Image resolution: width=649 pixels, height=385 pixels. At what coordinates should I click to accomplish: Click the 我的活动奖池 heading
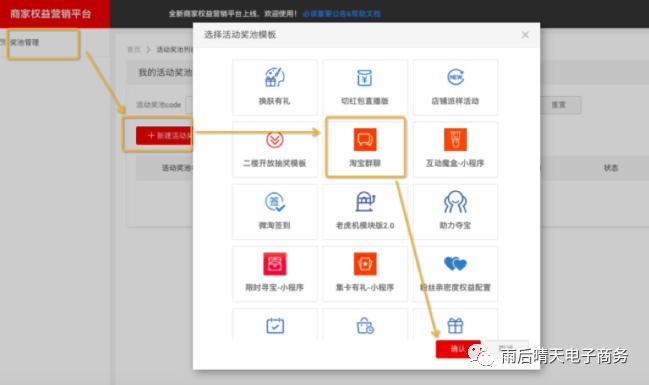click(x=165, y=72)
